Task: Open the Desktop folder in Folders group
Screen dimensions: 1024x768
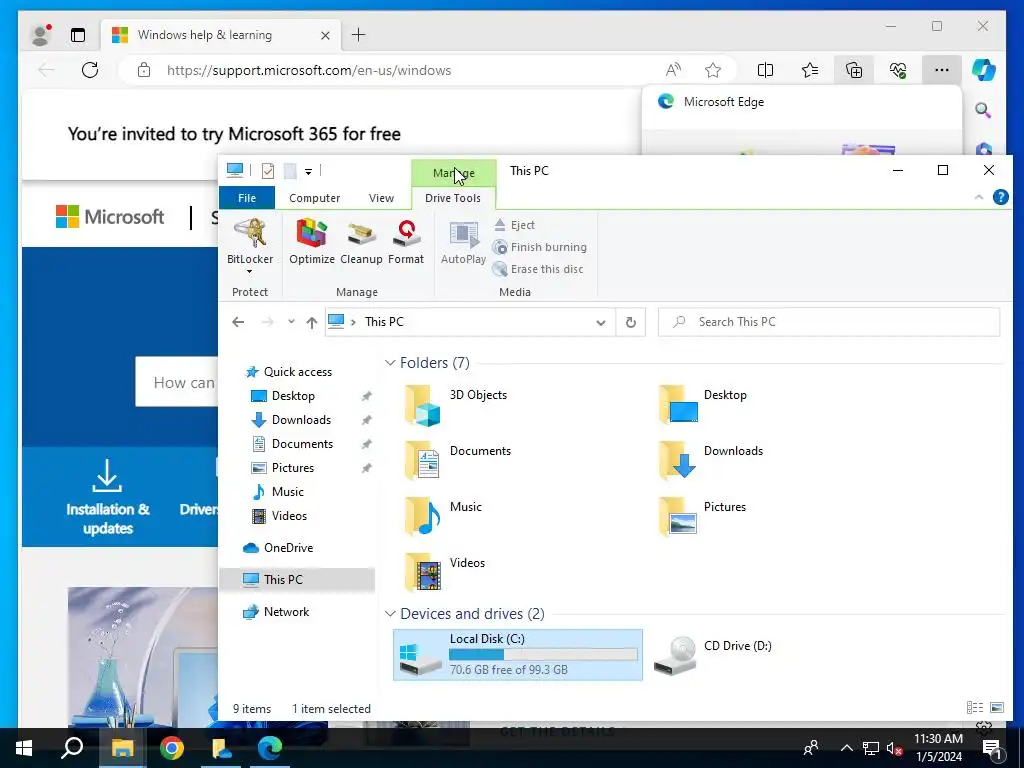Action: (705, 405)
